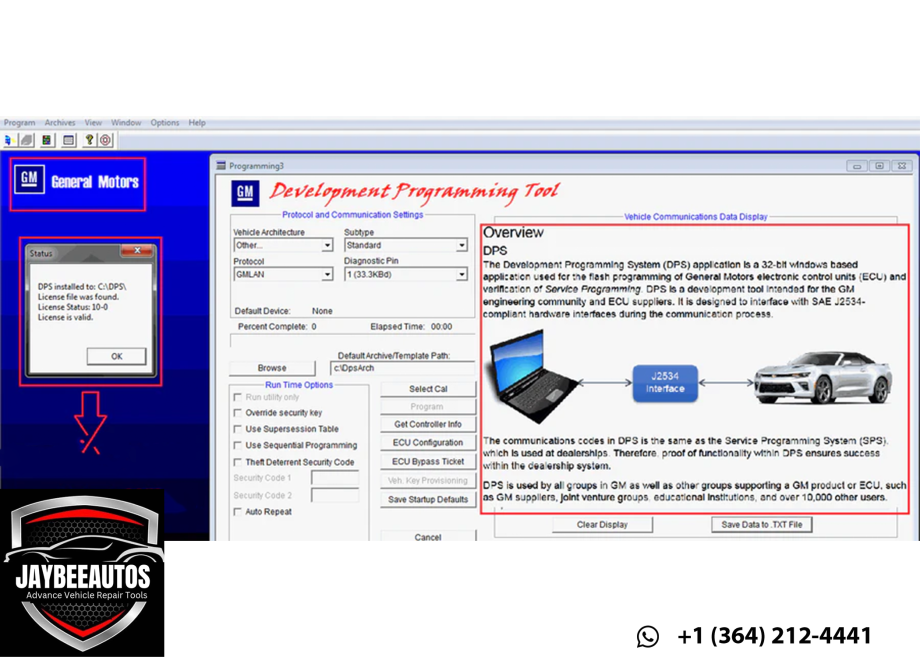Open the Subtype dropdown showing Standard

pyautogui.click(x=461, y=245)
